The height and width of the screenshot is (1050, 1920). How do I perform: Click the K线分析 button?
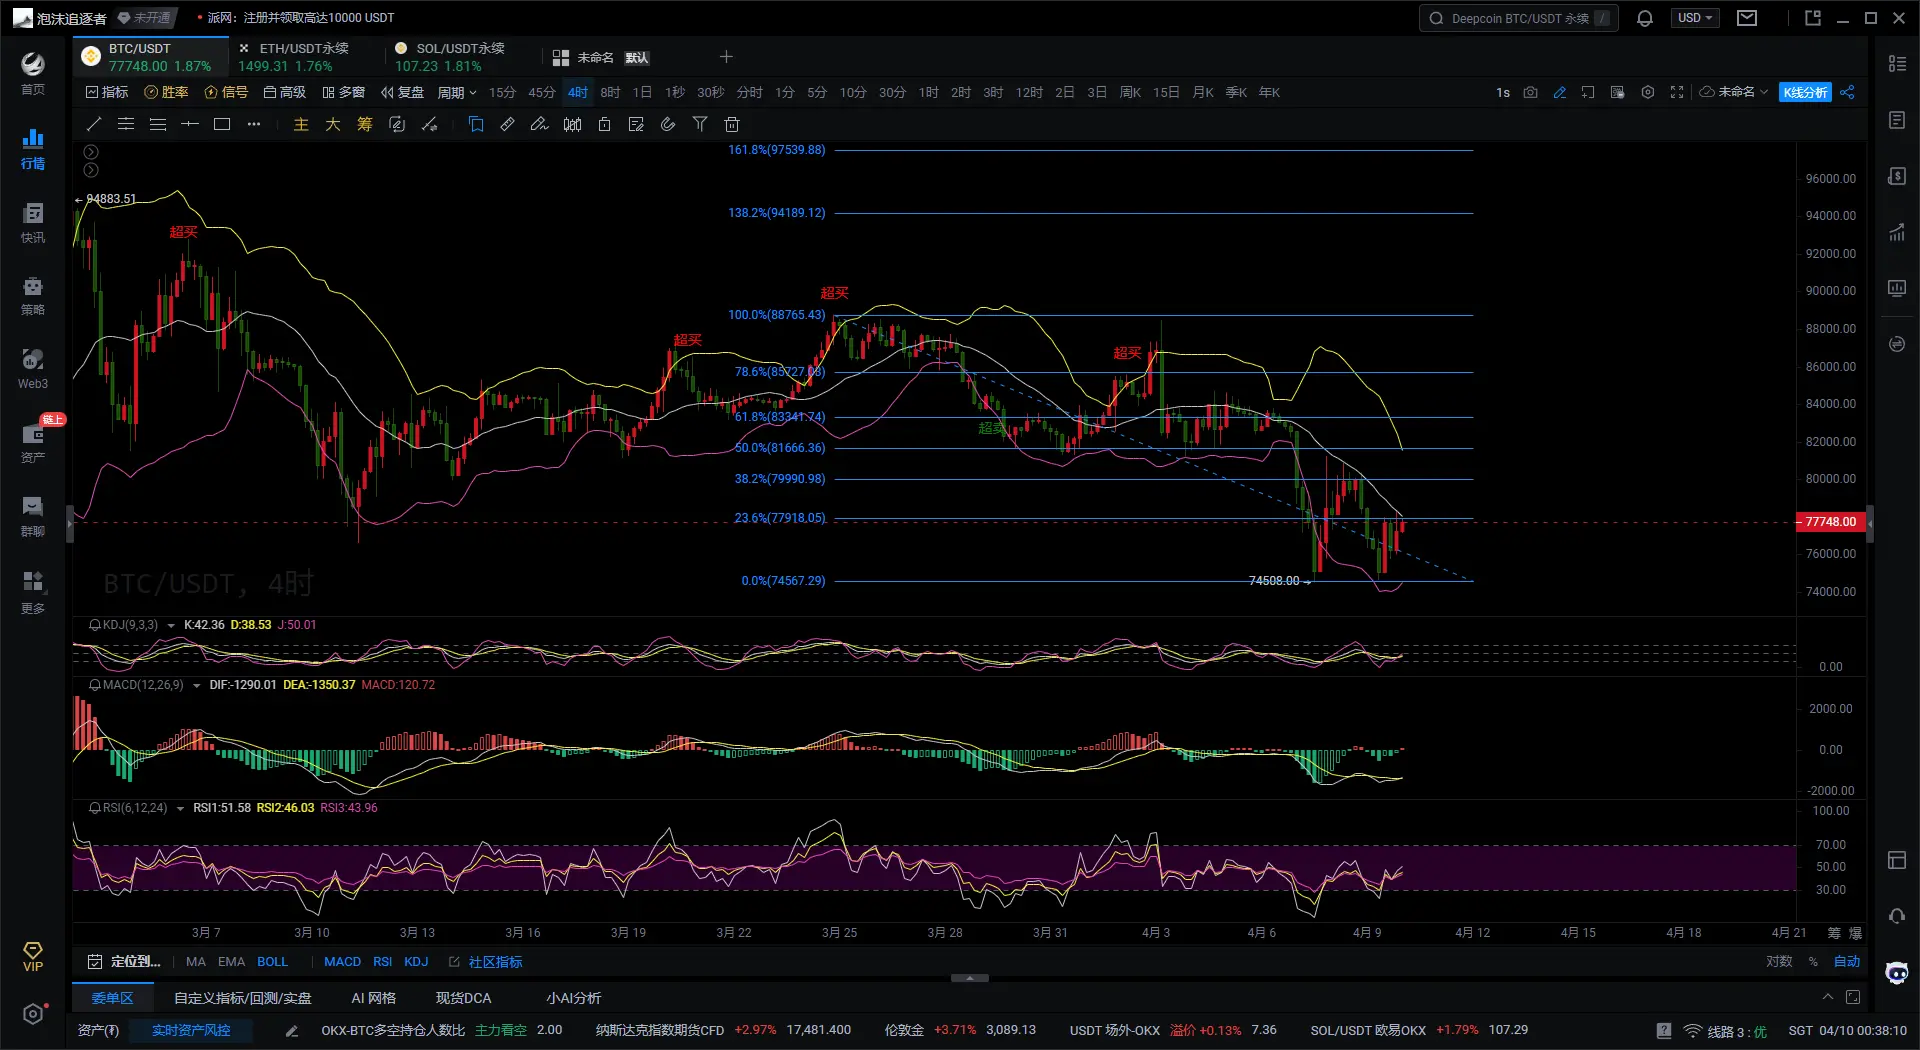click(x=1805, y=92)
